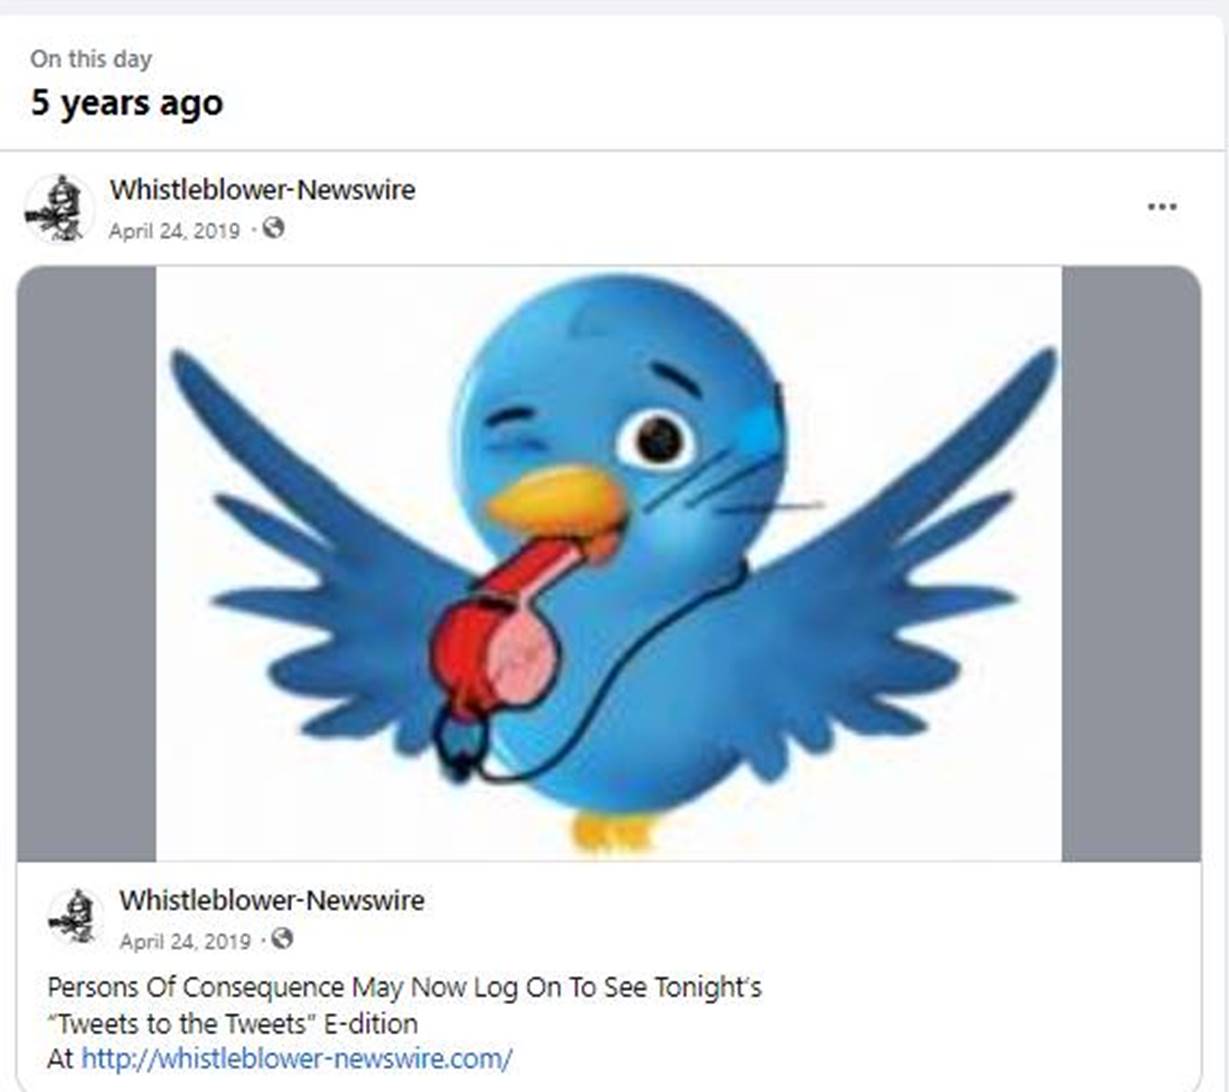Viewport: 1229px width, 1092px height.
Task: Click the "On this day" label
Action: [91, 59]
